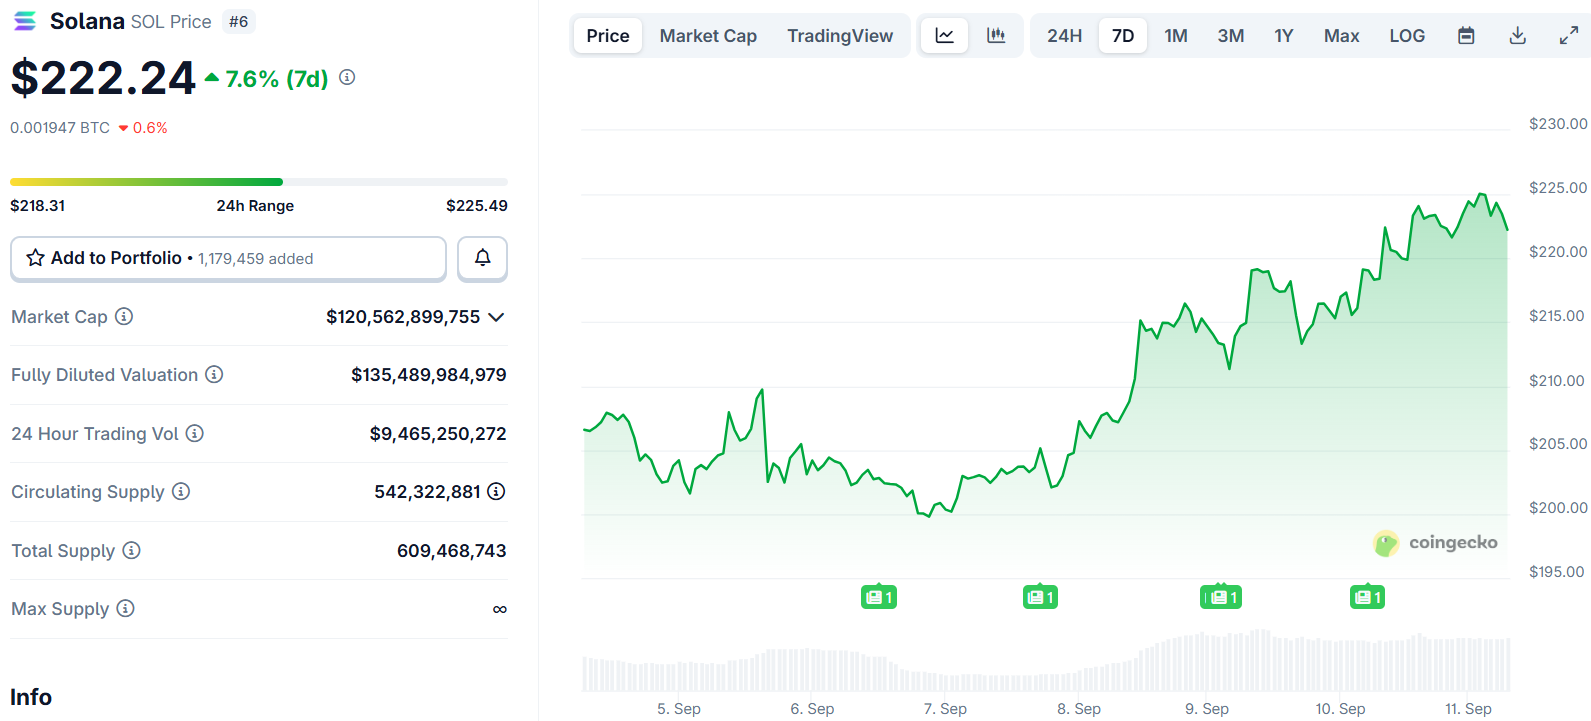The width and height of the screenshot is (1591, 721).
Task: Switch to candlestick chart view icon
Action: point(996,36)
